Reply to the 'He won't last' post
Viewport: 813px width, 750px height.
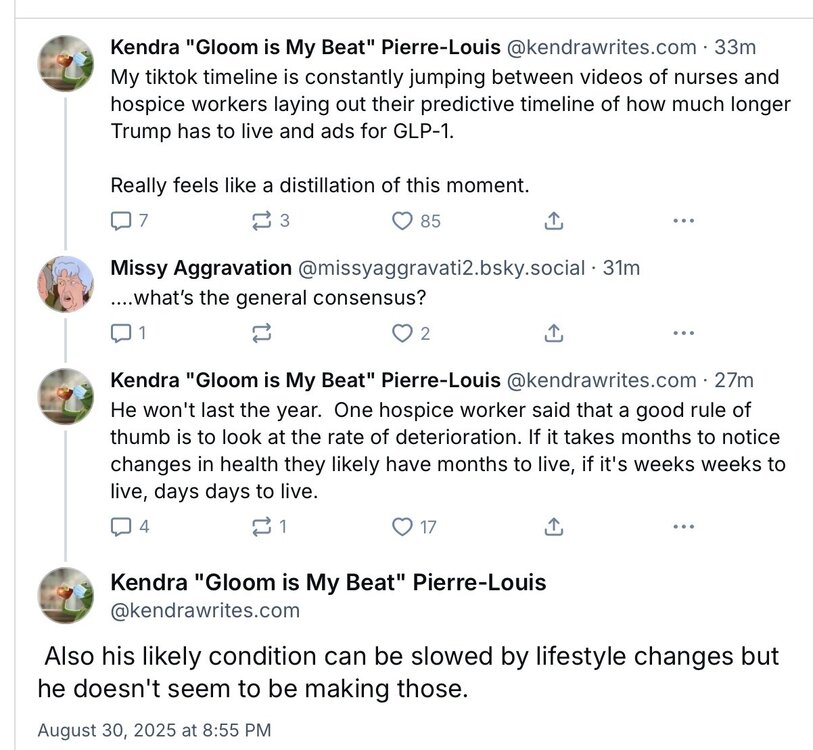point(120,525)
